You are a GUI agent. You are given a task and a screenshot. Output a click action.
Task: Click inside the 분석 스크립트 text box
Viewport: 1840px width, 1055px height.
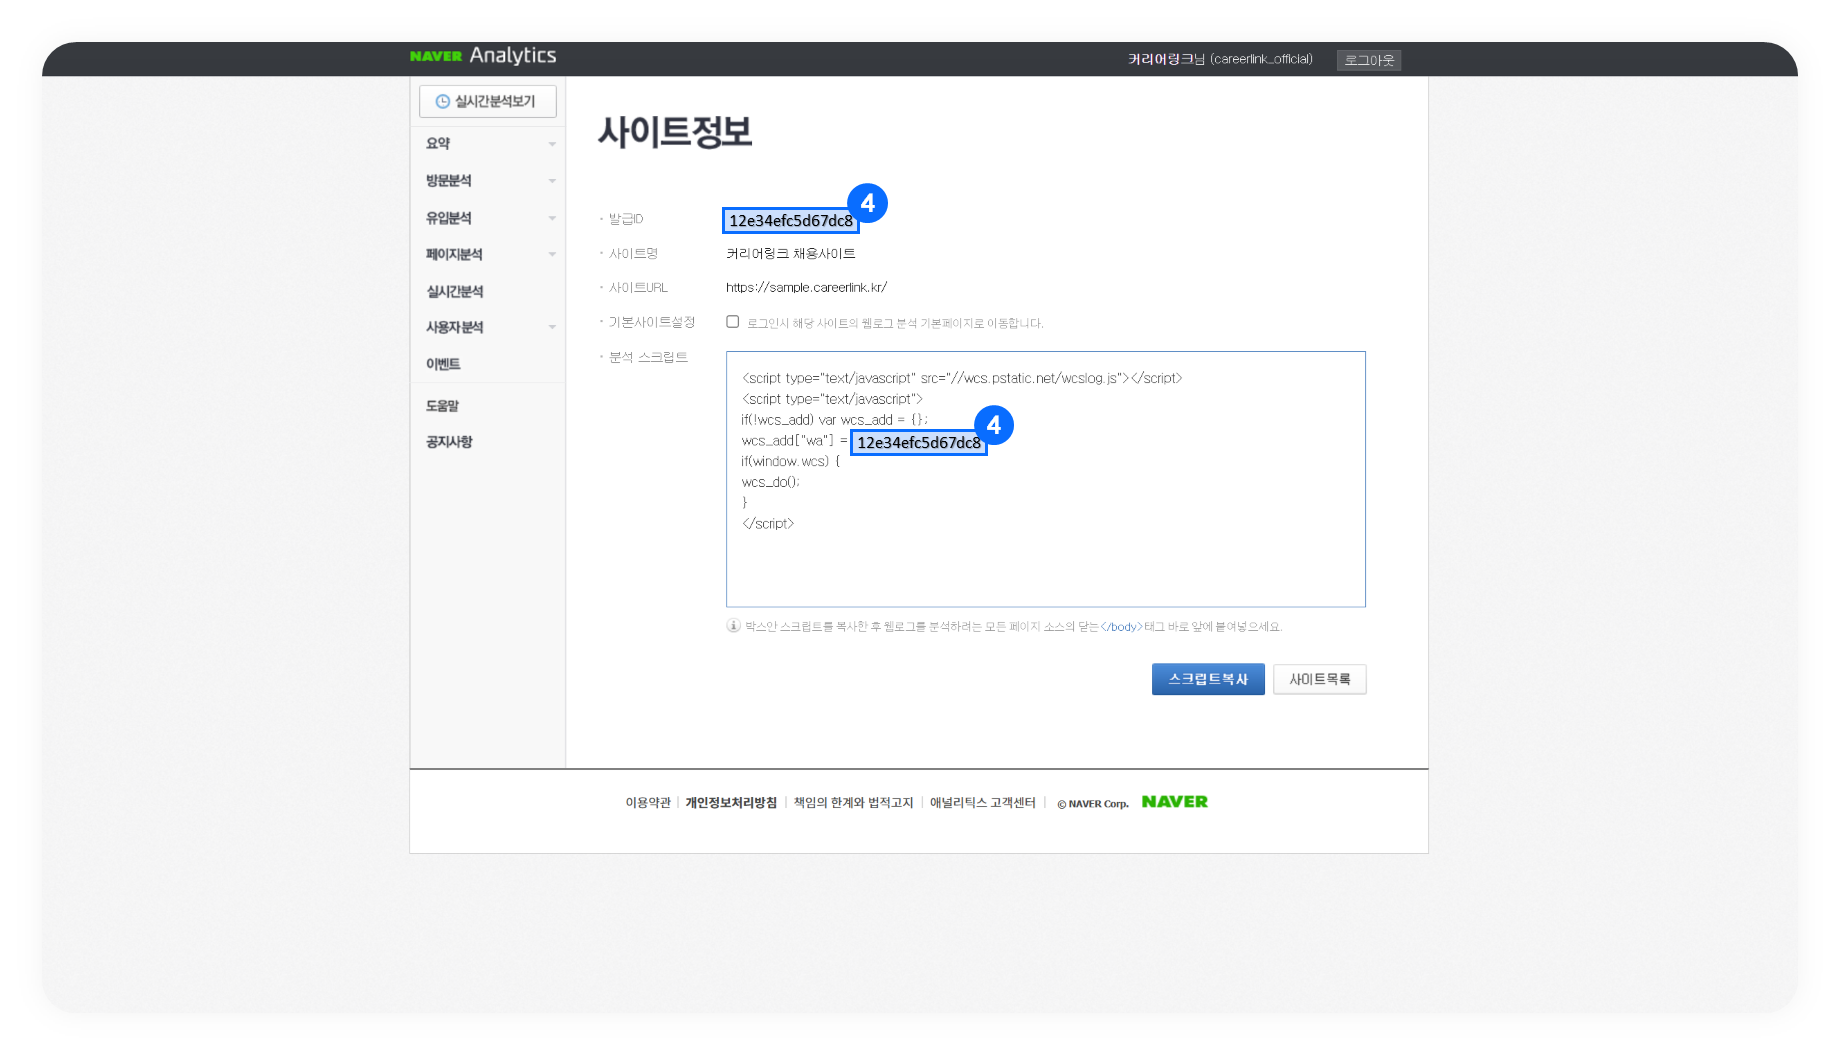[x=1046, y=479]
